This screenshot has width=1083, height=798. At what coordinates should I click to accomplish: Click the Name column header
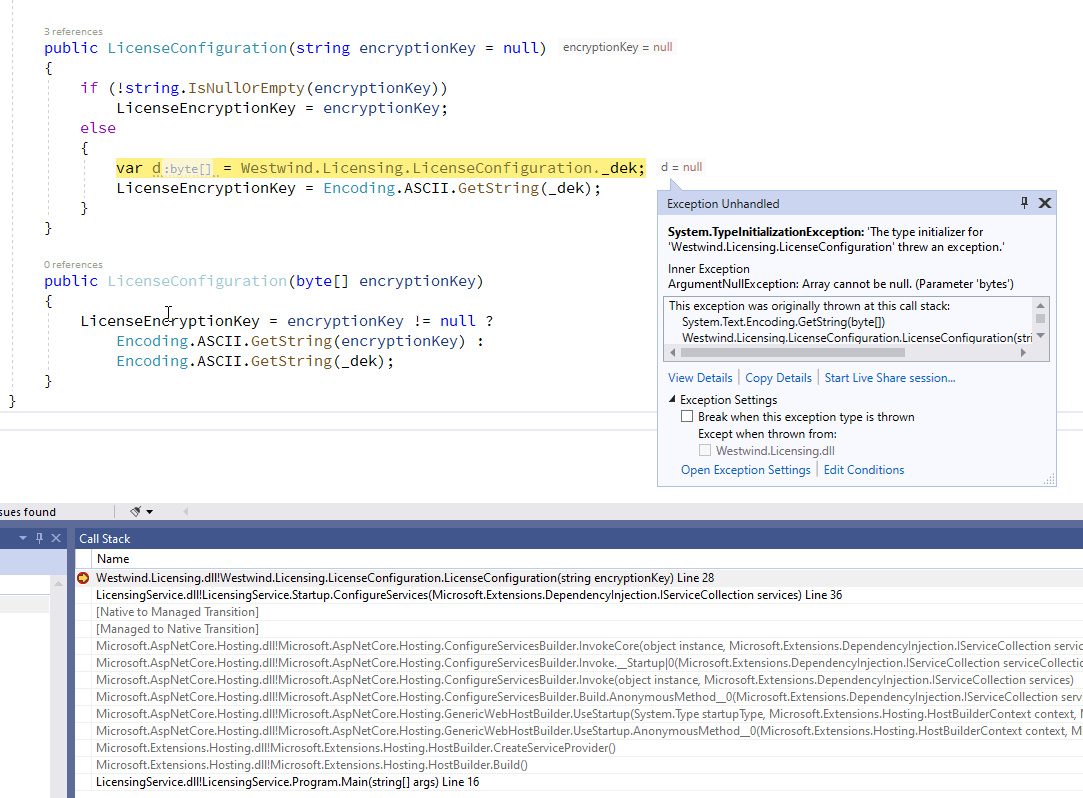pyautogui.click(x=113, y=559)
